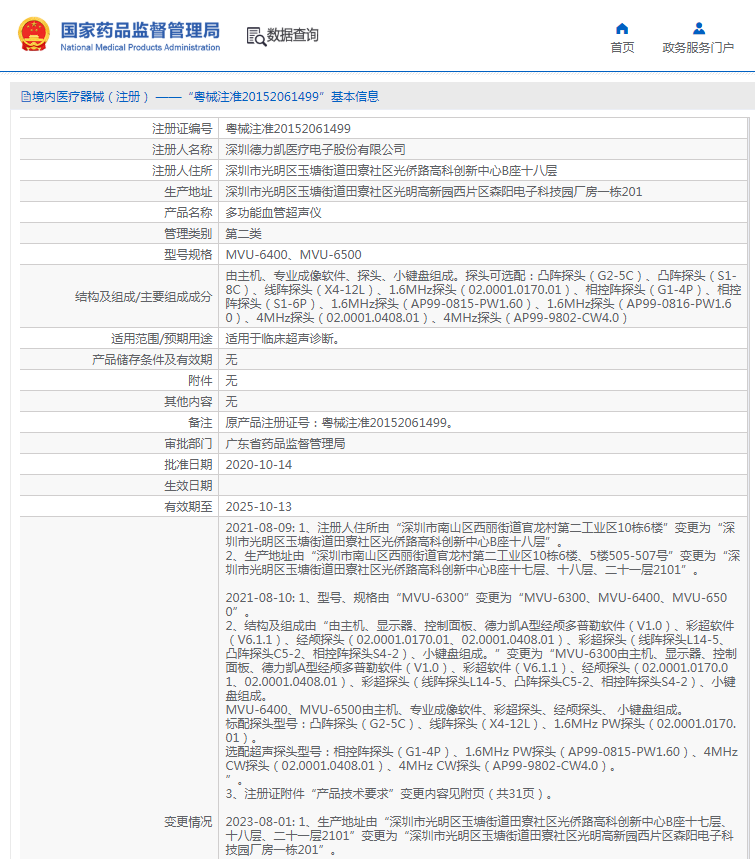
Task: Select the 备注 text 原产品注册证号
Action: click(340, 423)
